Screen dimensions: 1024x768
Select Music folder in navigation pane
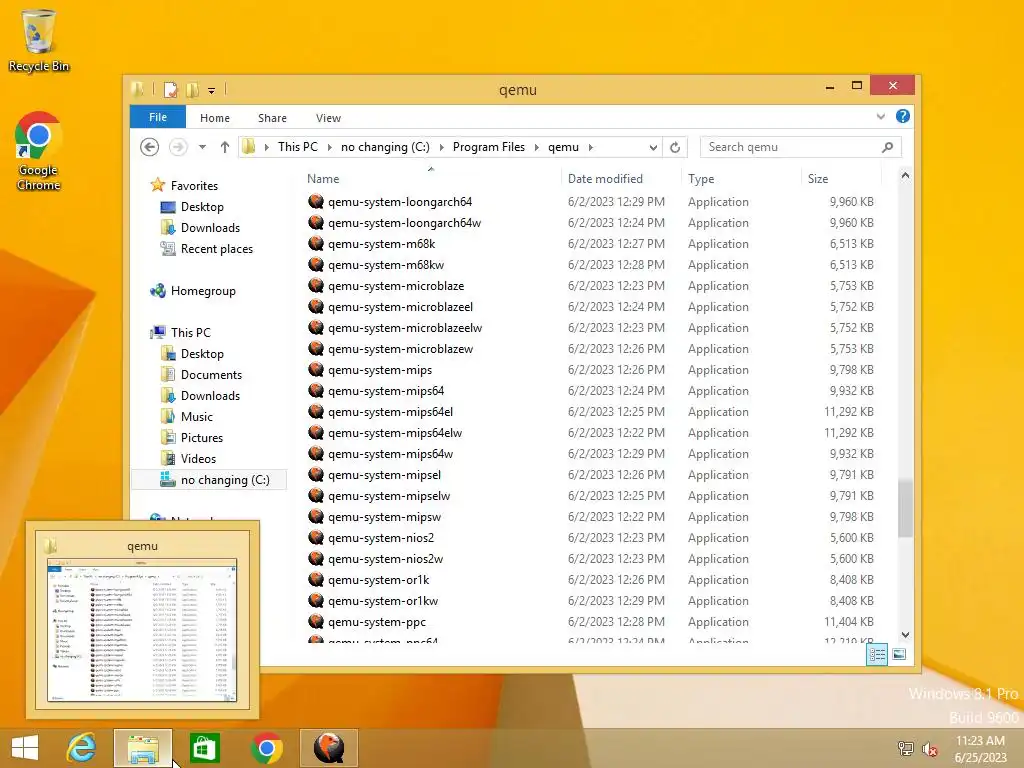tap(197, 417)
